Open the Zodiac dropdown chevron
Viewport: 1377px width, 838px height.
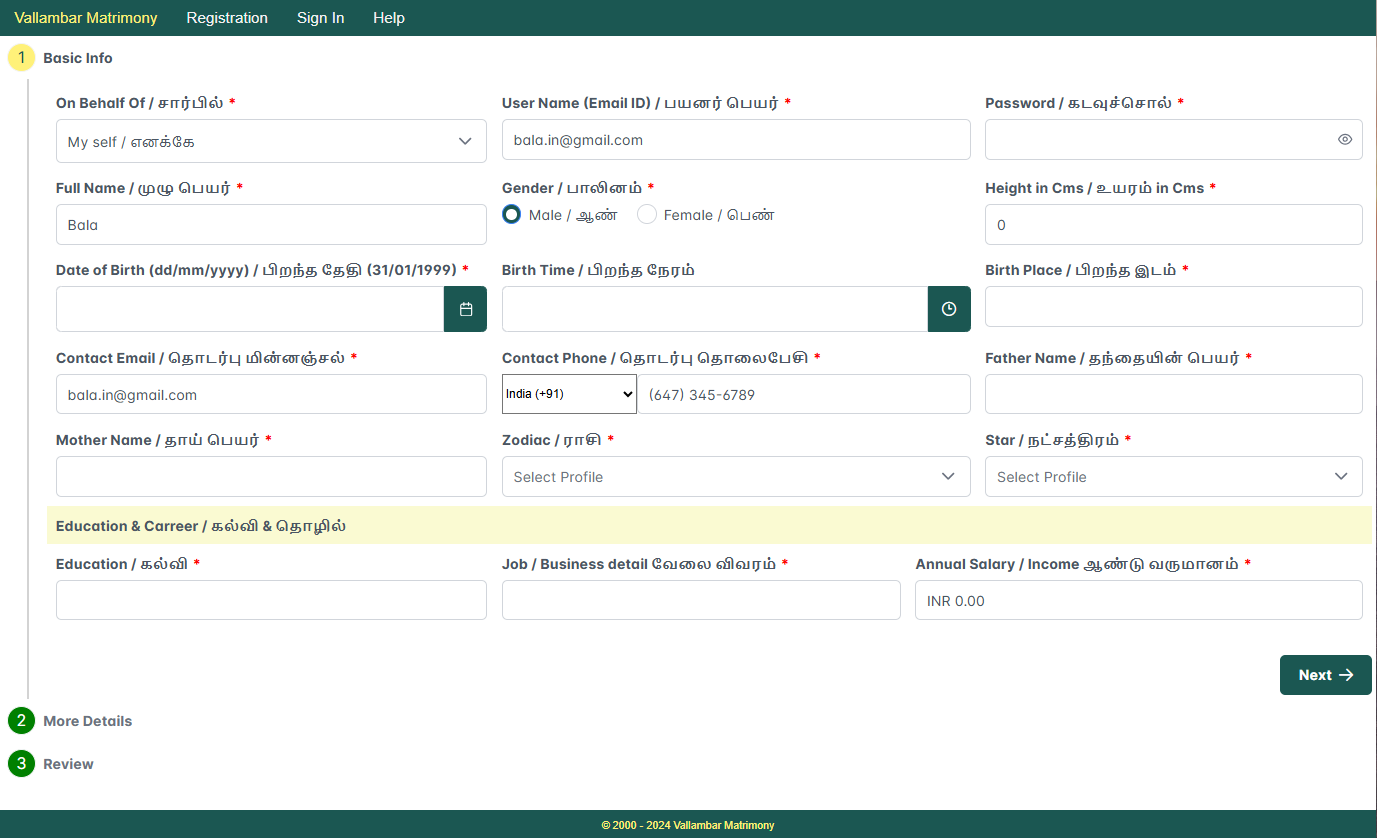pos(947,476)
